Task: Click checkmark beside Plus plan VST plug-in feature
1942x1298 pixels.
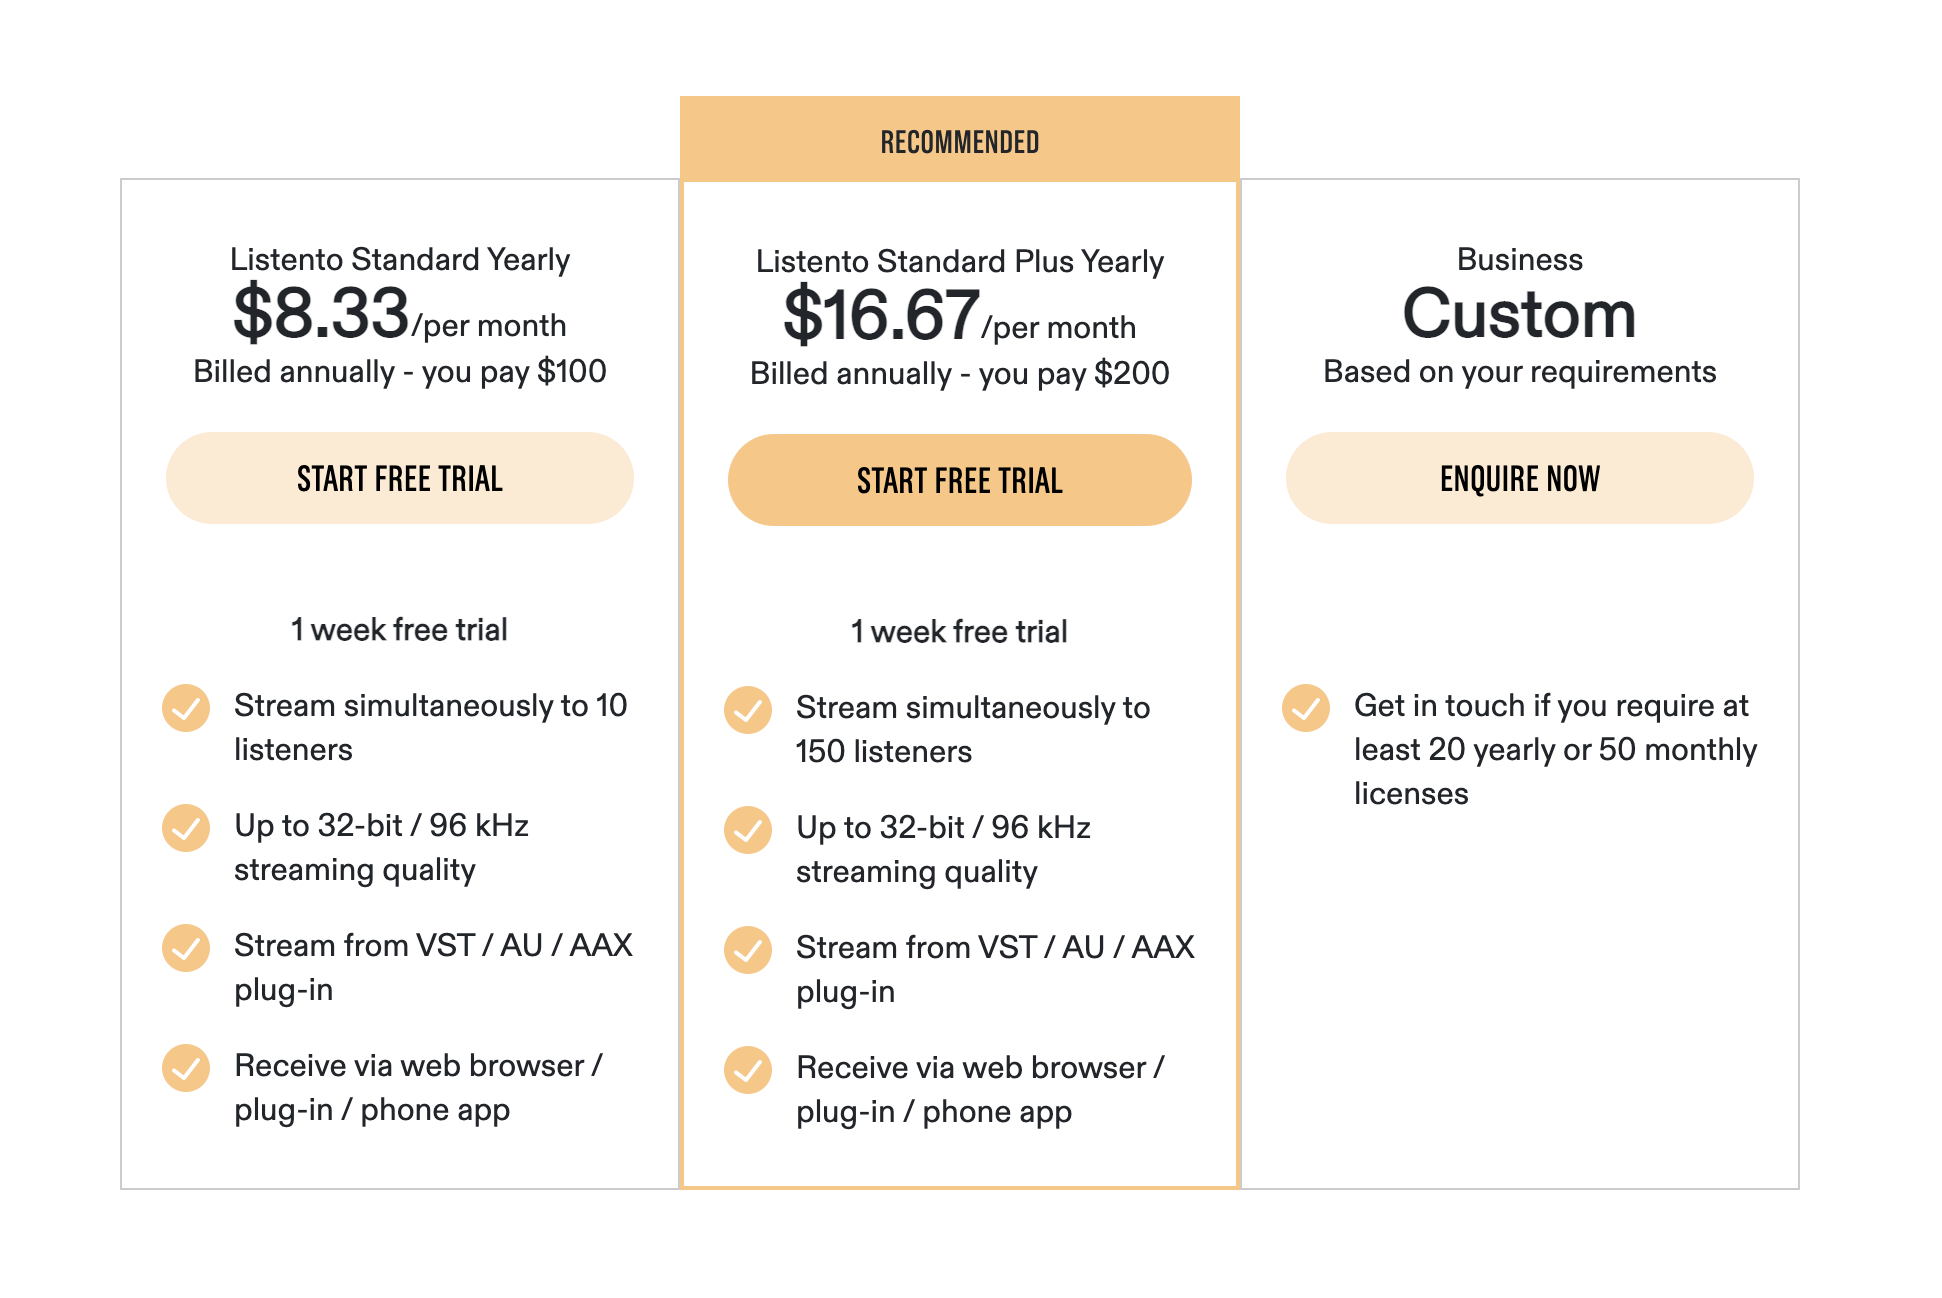Action: coord(748,950)
